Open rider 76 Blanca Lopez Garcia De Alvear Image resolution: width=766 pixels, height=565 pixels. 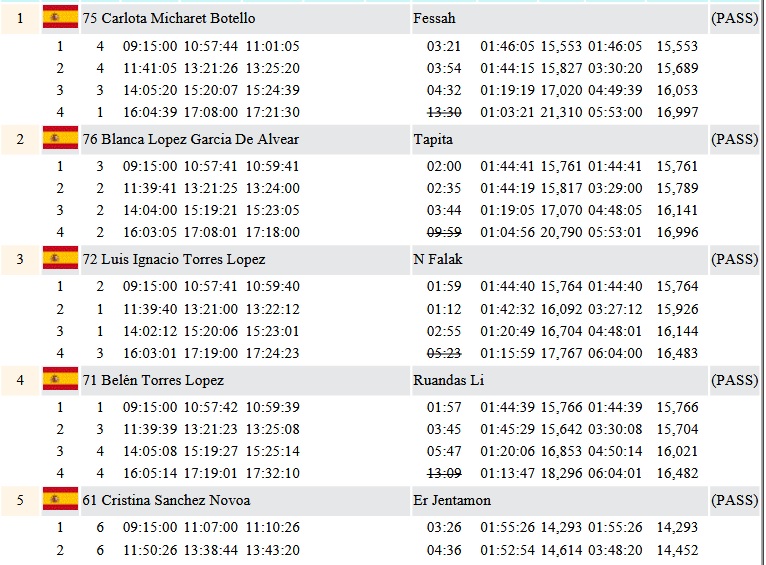191,139
